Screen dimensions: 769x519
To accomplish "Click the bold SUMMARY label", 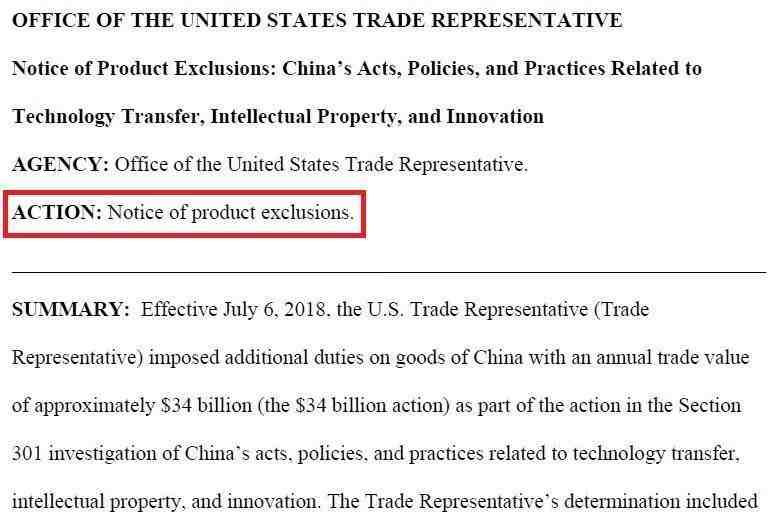I will click(x=71, y=310).
